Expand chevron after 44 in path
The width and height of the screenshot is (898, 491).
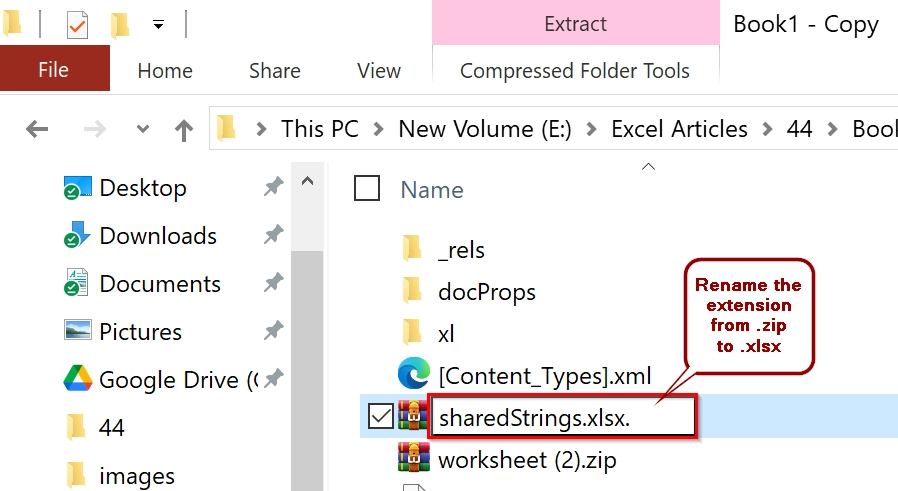coord(833,129)
